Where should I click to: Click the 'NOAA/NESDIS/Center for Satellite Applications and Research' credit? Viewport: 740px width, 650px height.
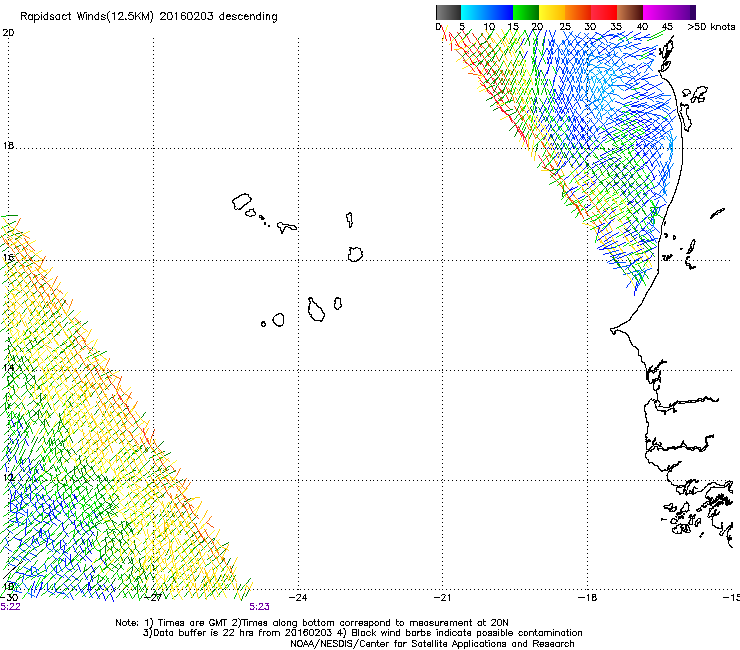click(432, 644)
